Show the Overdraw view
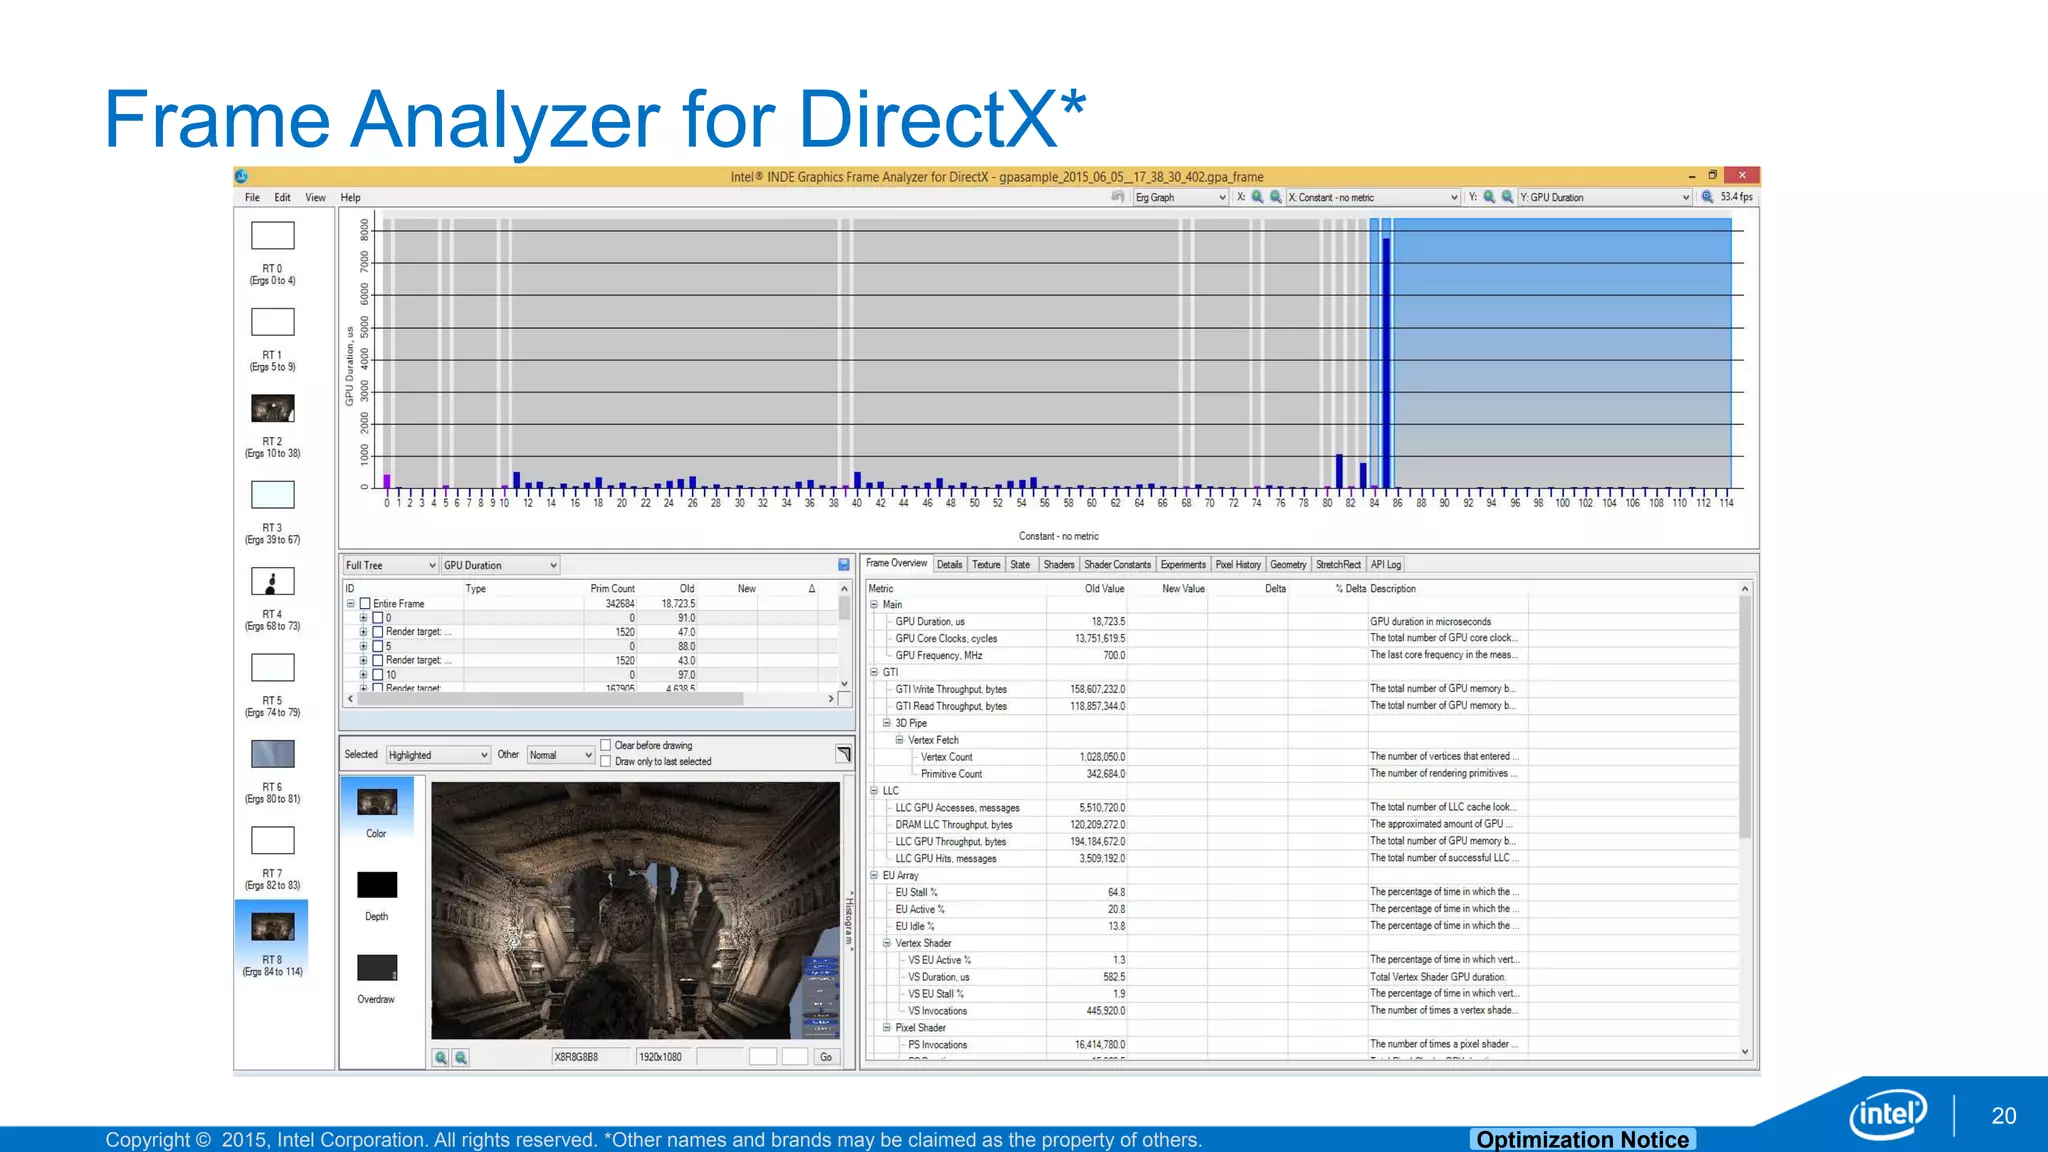Screen dimensions: 2048x1152 pyautogui.click(x=377, y=968)
